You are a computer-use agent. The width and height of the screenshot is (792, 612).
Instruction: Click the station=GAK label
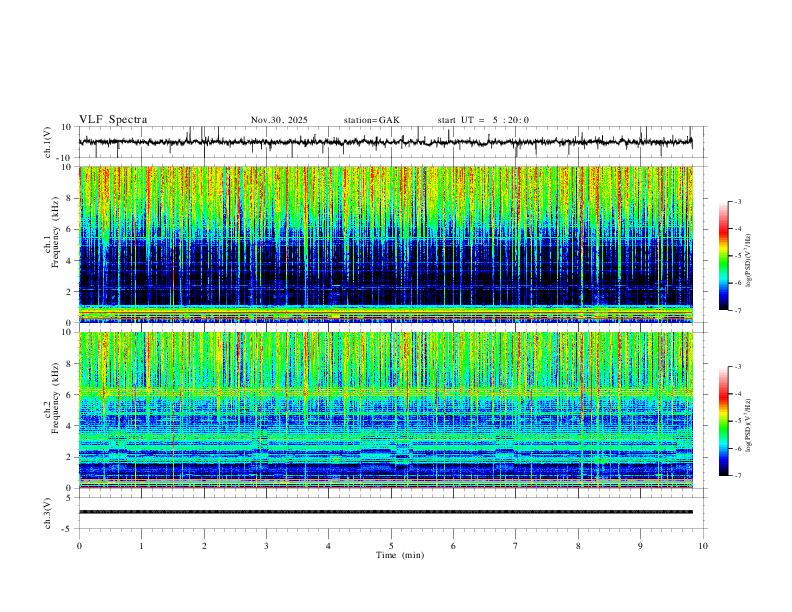(371, 120)
